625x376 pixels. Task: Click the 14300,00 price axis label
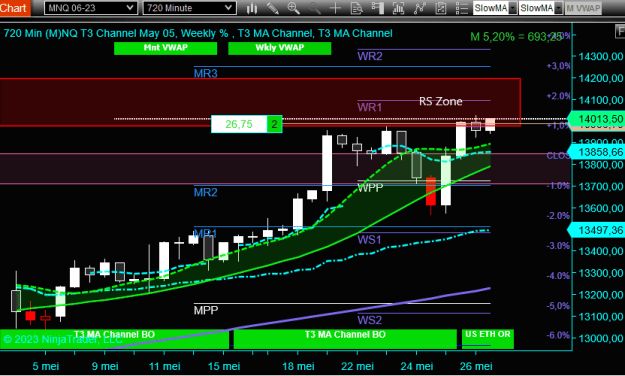(x=601, y=56)
